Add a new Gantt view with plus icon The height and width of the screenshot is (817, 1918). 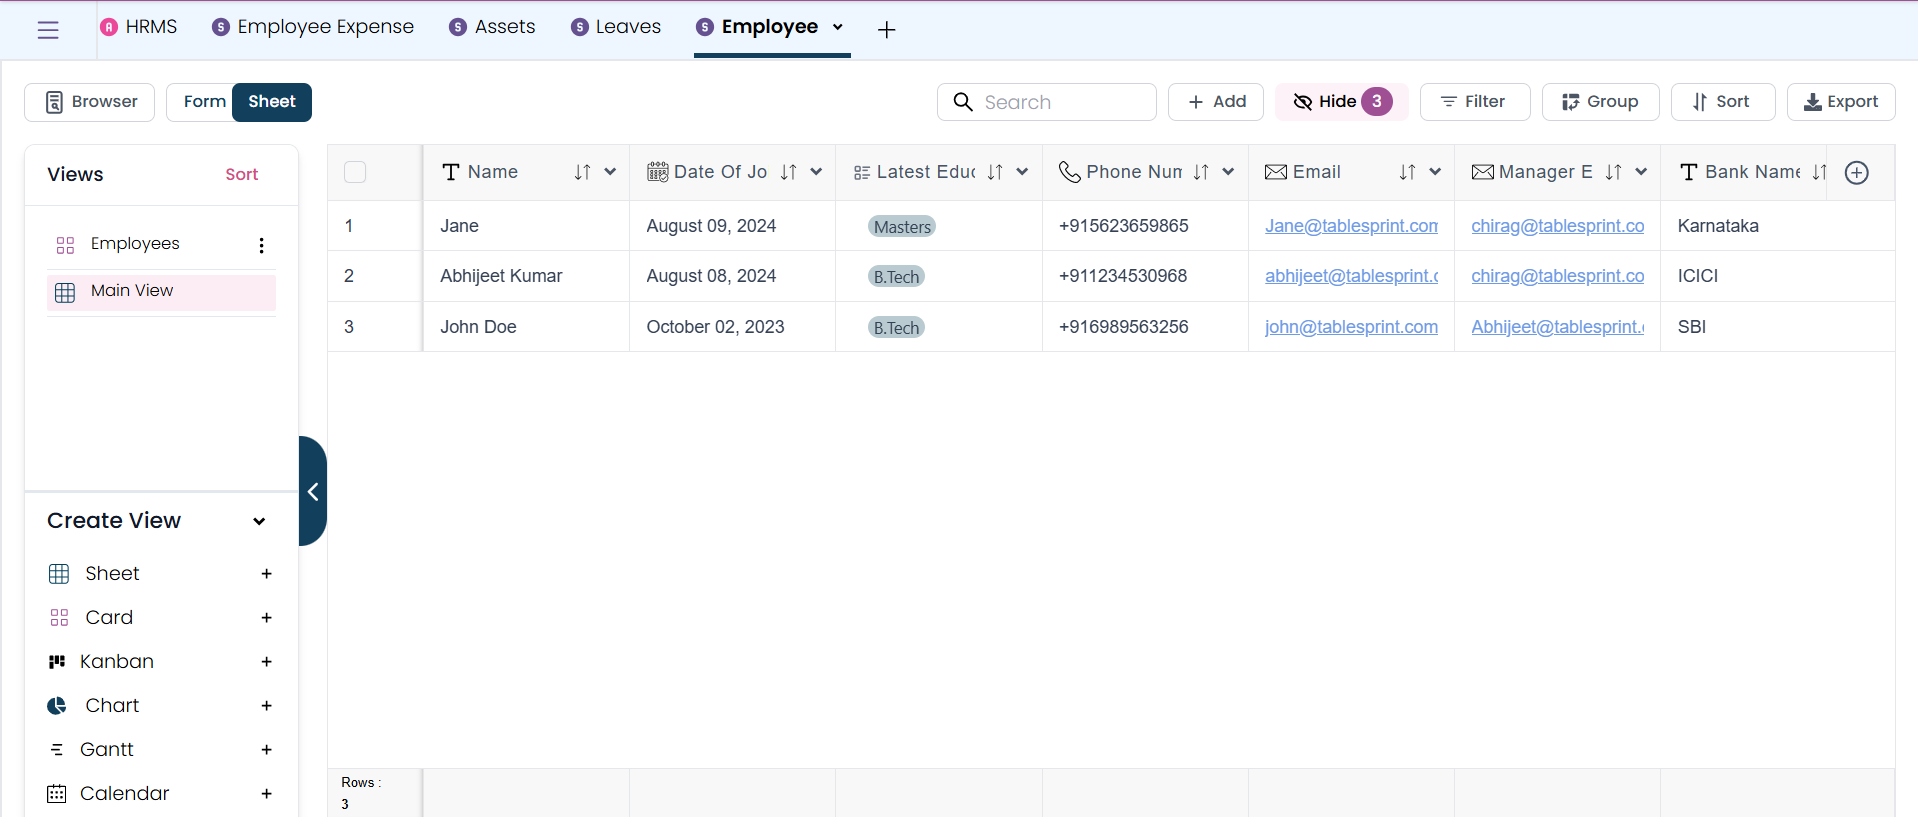[266, 750]
